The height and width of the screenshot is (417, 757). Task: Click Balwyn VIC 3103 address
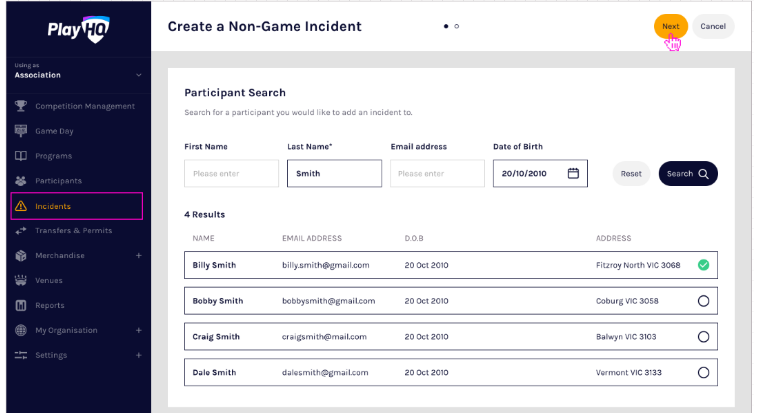tap(626, 336)
